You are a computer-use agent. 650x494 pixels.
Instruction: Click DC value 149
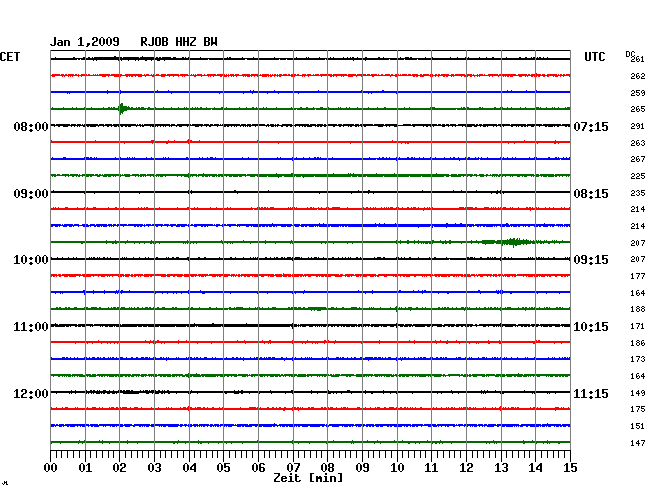click(x=638, y=393)
